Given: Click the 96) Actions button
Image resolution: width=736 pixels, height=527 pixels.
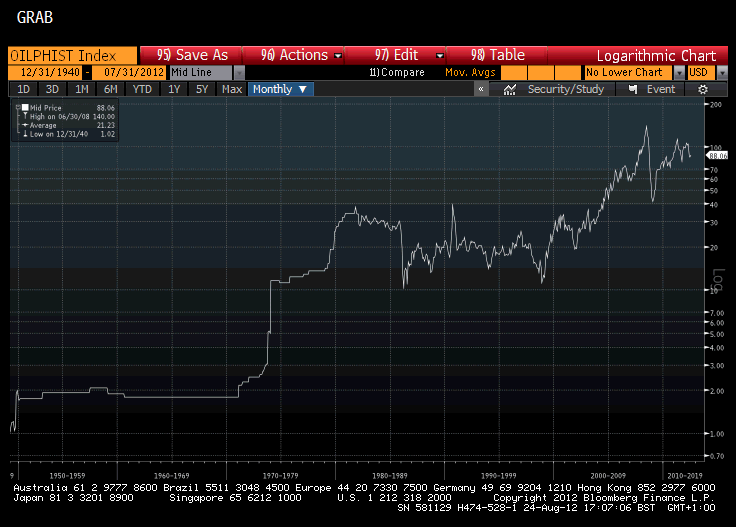Looking at the screenshot, I should point(294,55).
